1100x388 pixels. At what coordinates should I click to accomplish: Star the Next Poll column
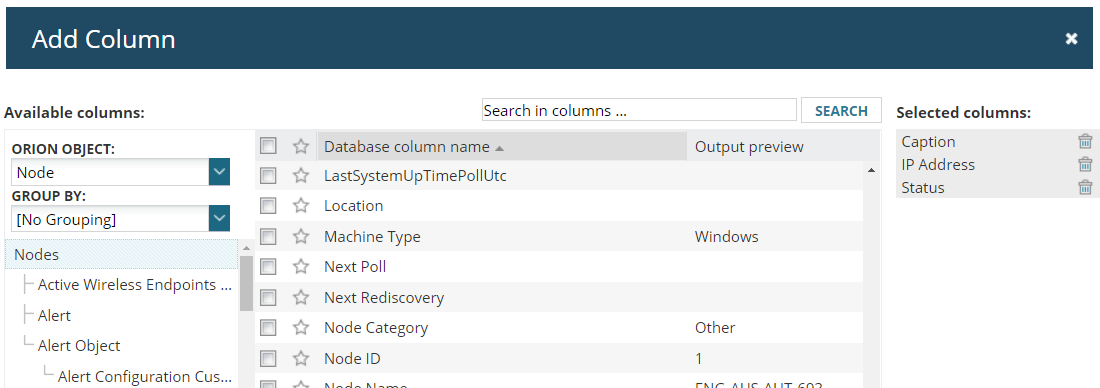click(x=301, y=267)
